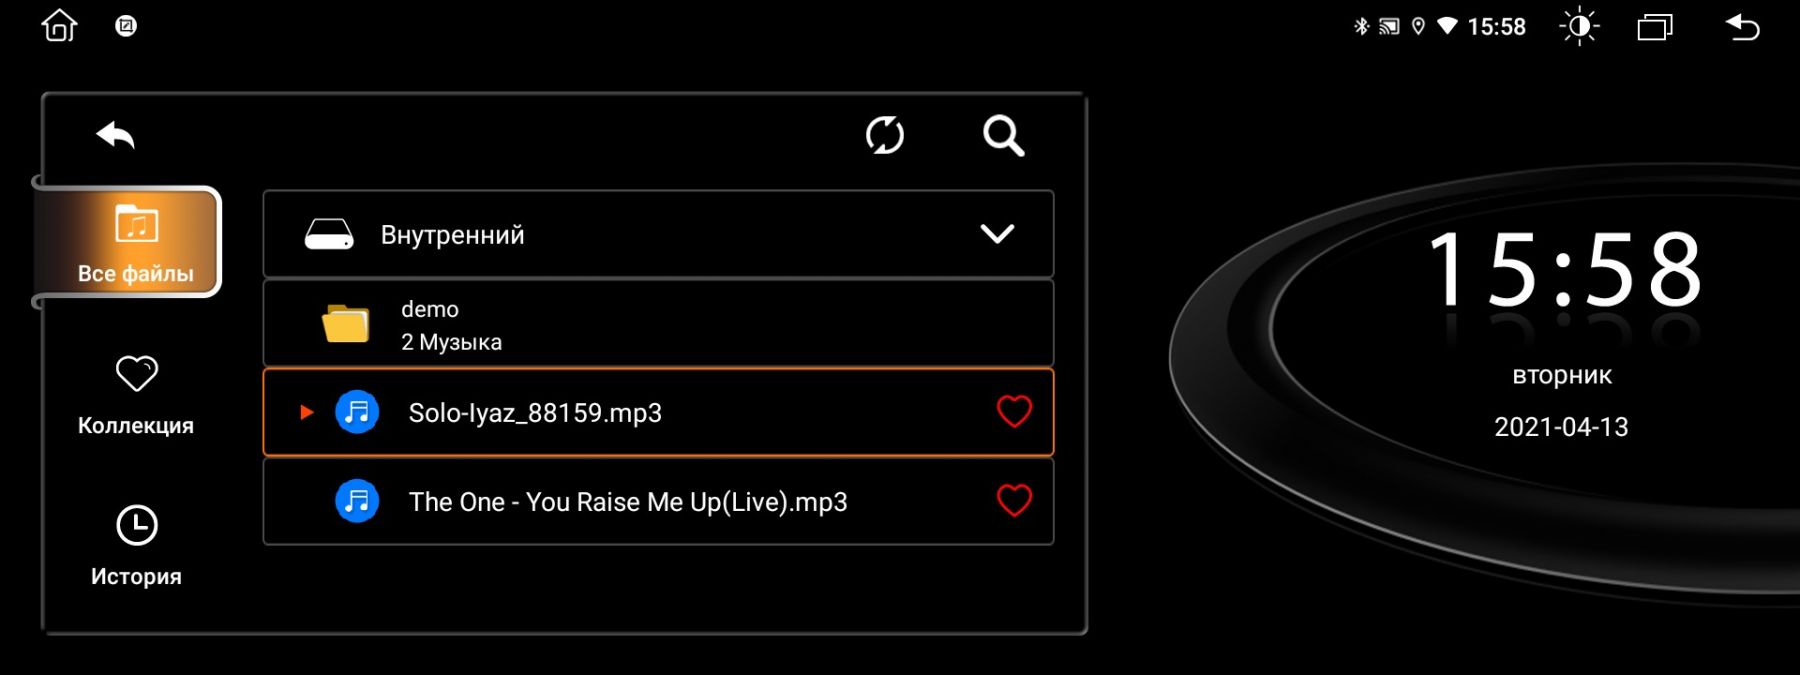Play Solo-Iyaz_88159.mp3 track
This screenshot has height=675, width=1800.
click(x=658, y=412)
